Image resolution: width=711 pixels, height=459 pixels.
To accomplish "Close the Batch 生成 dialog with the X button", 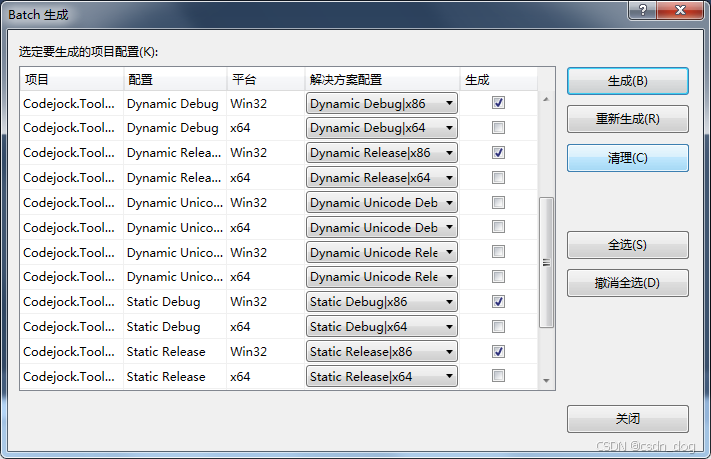I will tap(680, 10).
